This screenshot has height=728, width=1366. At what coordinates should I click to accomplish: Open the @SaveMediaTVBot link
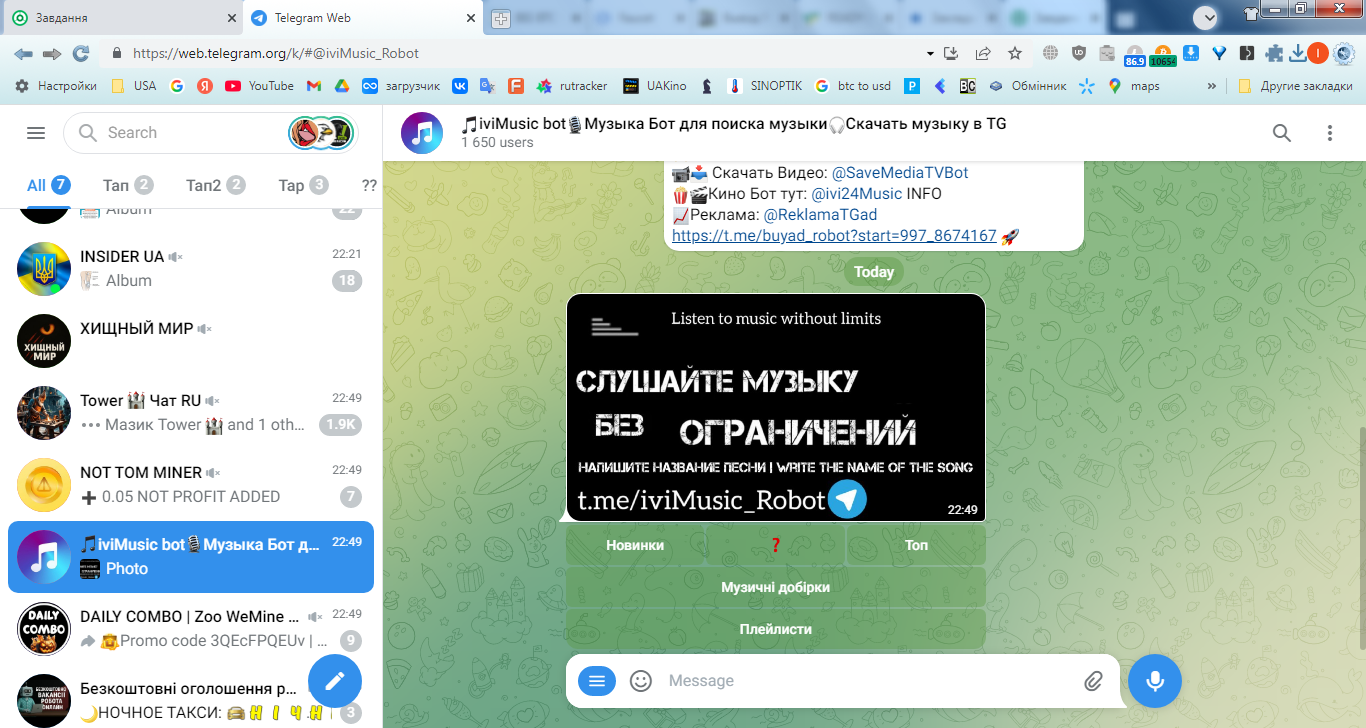(x=900, y=172)
